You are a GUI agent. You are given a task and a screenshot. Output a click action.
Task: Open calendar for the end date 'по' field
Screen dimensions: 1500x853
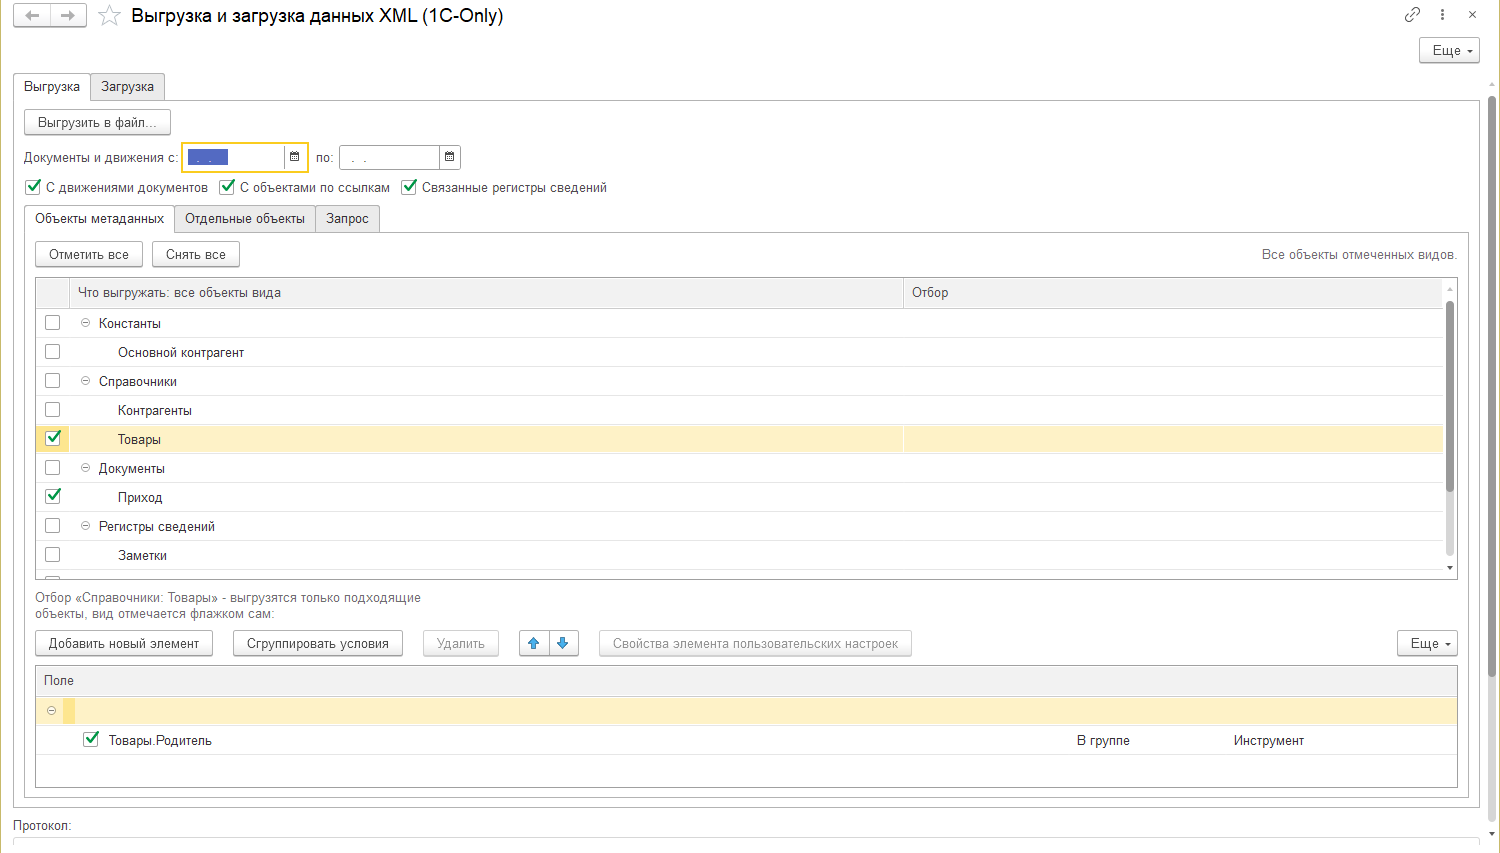[x=450, y=157]
